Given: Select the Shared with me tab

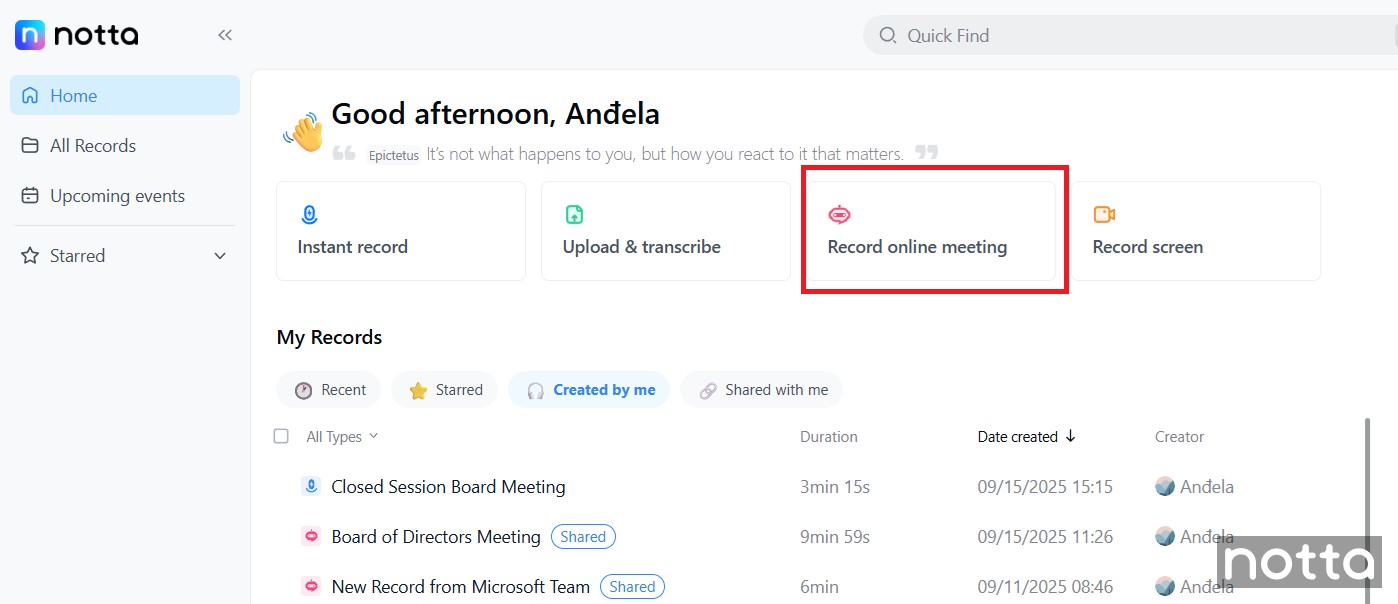Looking at the screenshot, I should coord(762,390).
